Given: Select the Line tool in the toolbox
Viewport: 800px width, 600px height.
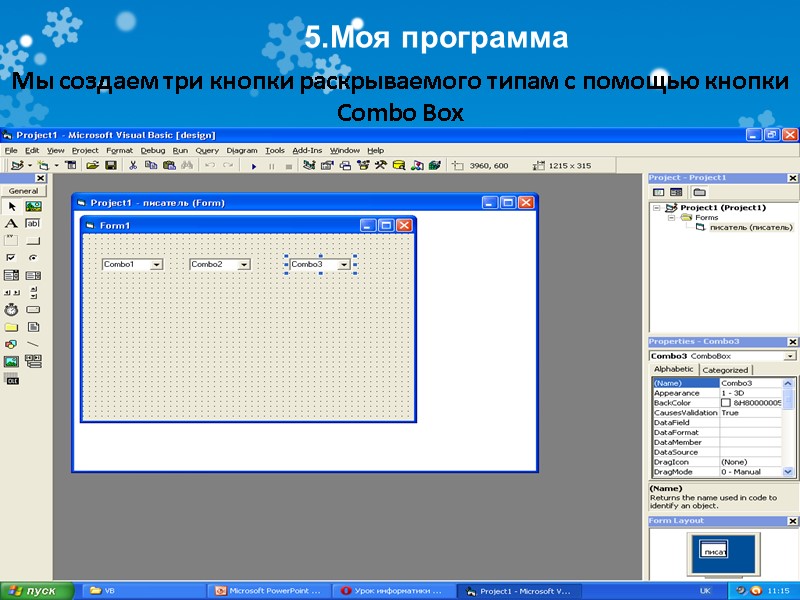Looking at the screenshot, I should pyautogui.click(x=33, y=344).
